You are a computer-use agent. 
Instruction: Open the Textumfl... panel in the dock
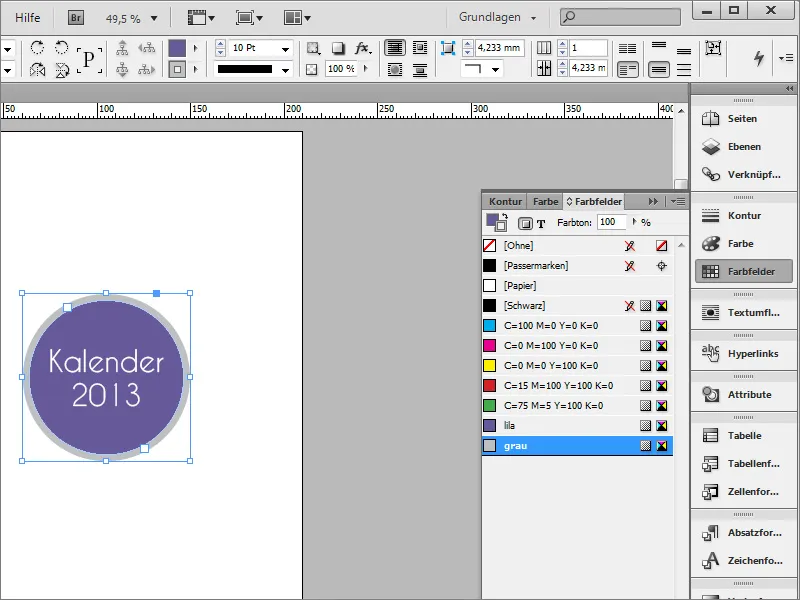[743, 313]
